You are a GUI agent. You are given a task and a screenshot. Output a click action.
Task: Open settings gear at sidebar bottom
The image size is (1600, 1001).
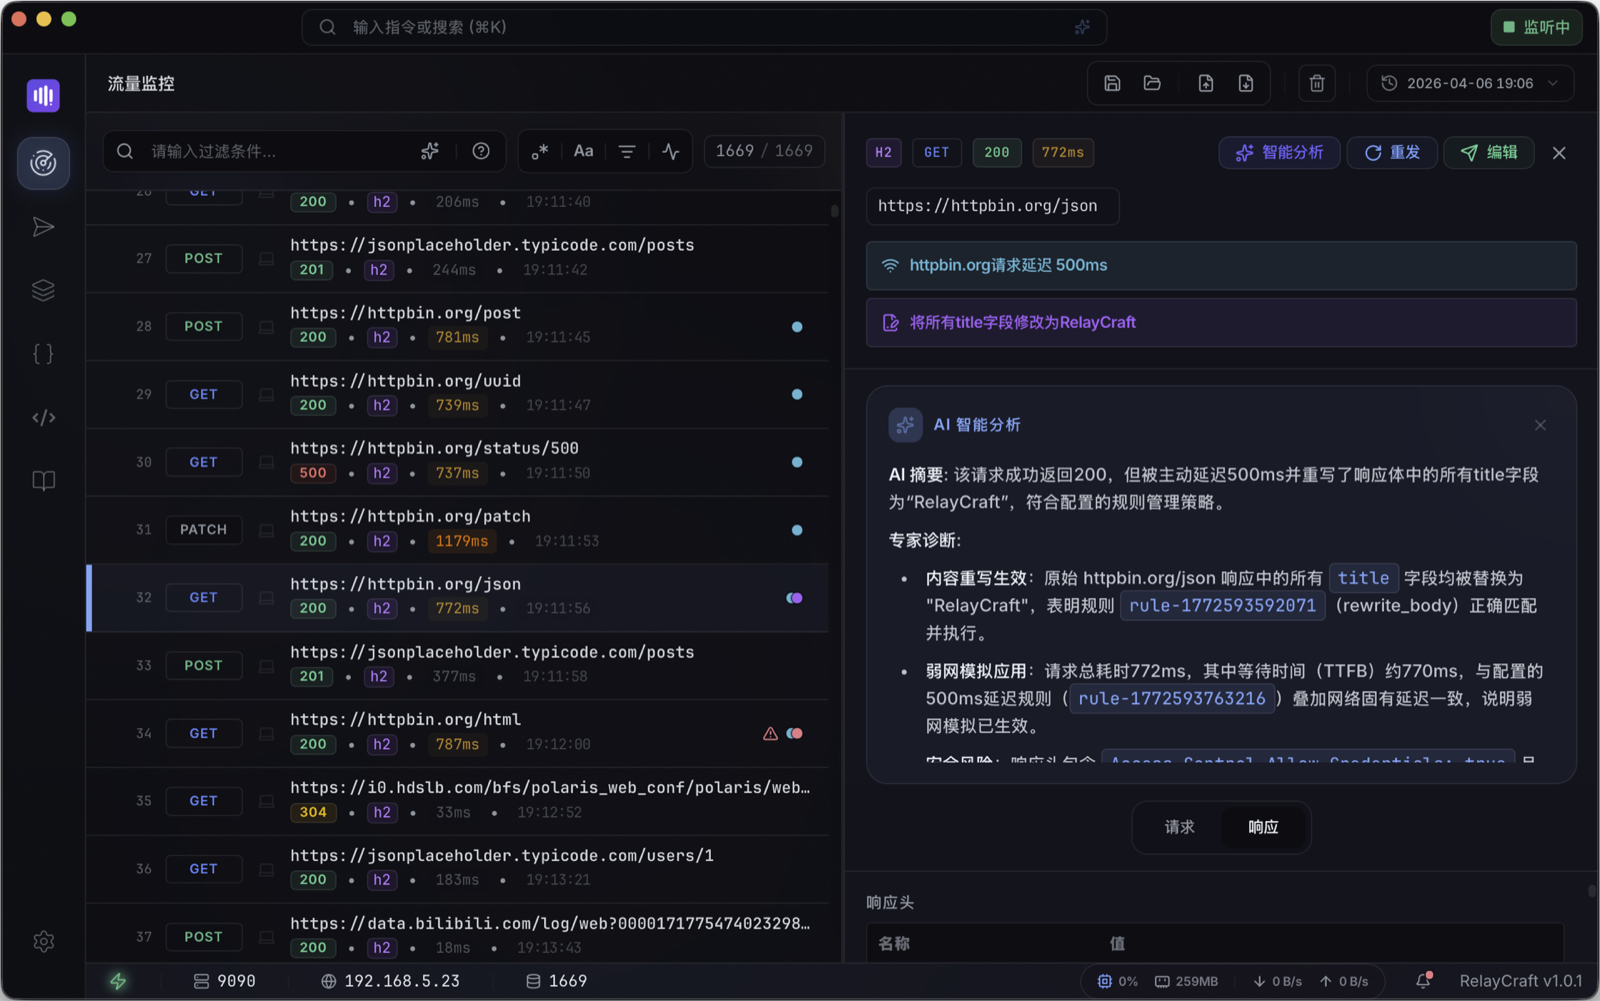[43, 941]
